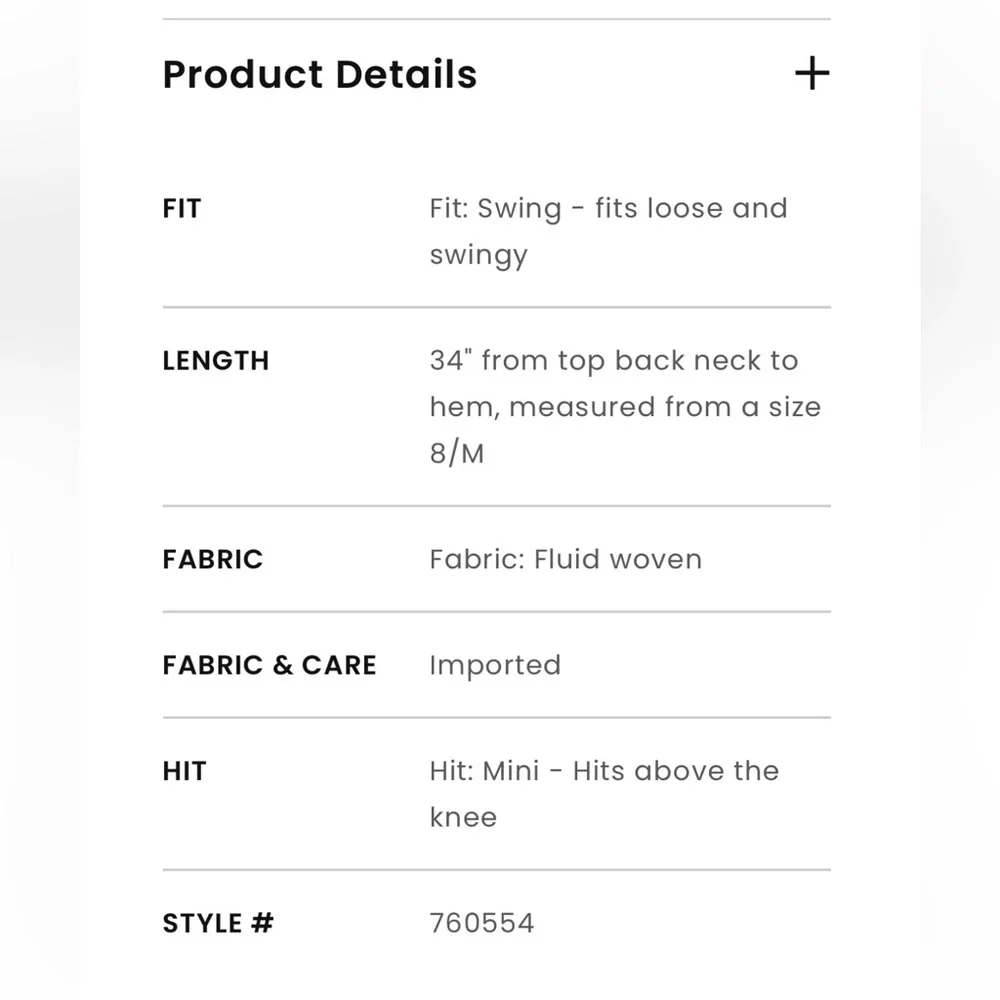1000x1000 pixels.
Task: Select the FIT row label
Action: tap(182, 209)
